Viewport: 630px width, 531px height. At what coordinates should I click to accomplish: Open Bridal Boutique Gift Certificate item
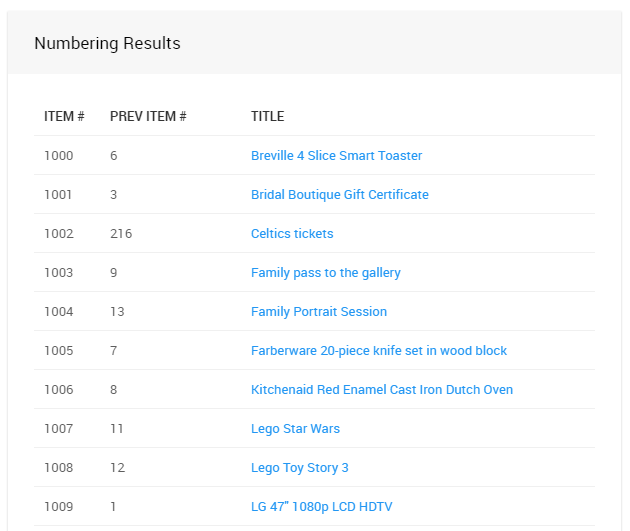coord(339,195)
